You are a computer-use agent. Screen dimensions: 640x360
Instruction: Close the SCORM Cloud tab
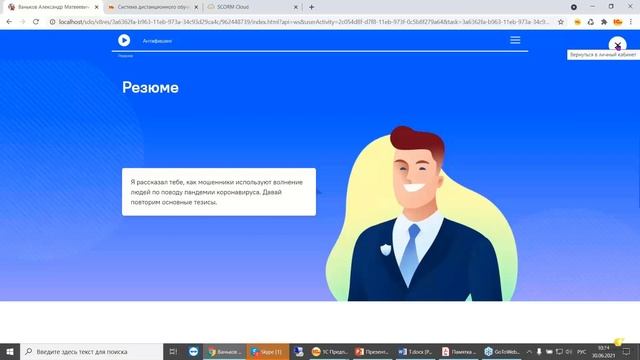pos(296,7)
